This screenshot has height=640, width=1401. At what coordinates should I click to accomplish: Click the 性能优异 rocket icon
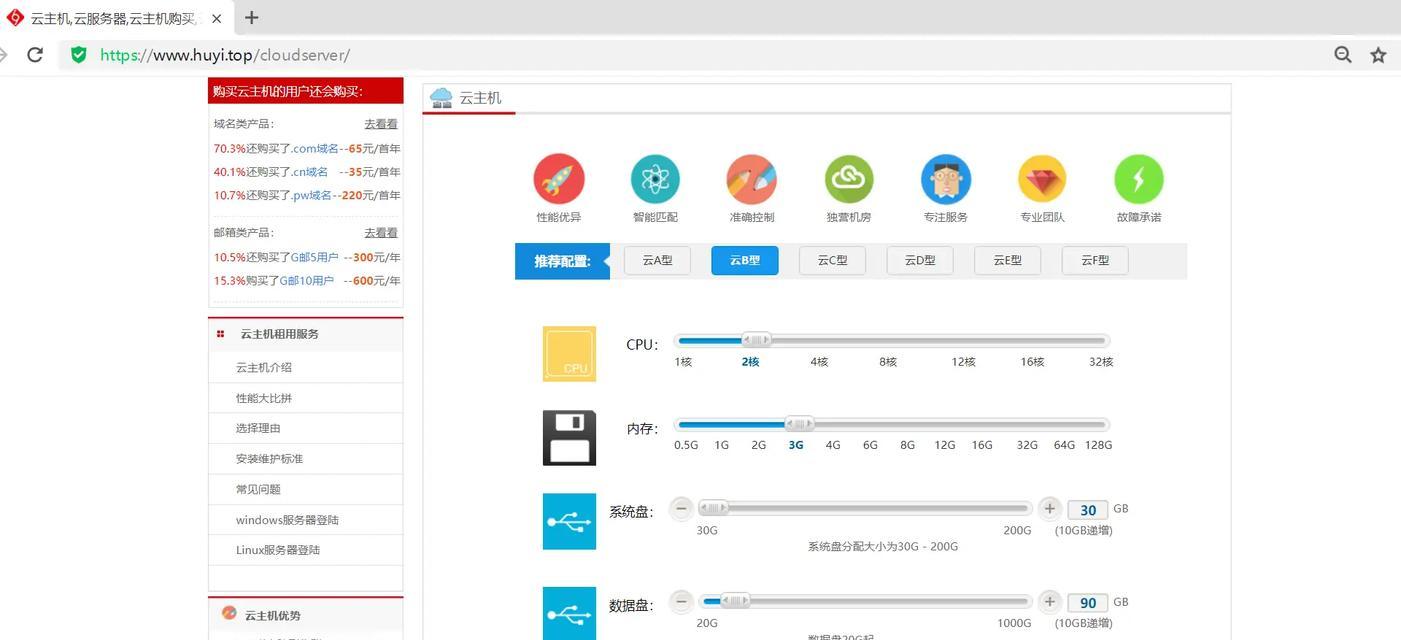pyautogui.click(x=559, y=179)
